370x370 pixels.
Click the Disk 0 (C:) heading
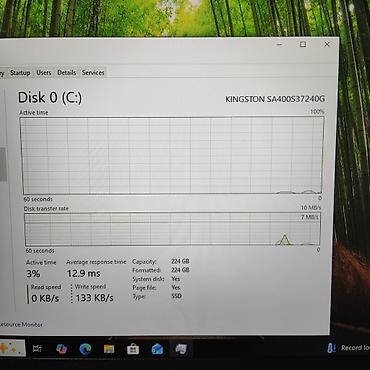50,98
